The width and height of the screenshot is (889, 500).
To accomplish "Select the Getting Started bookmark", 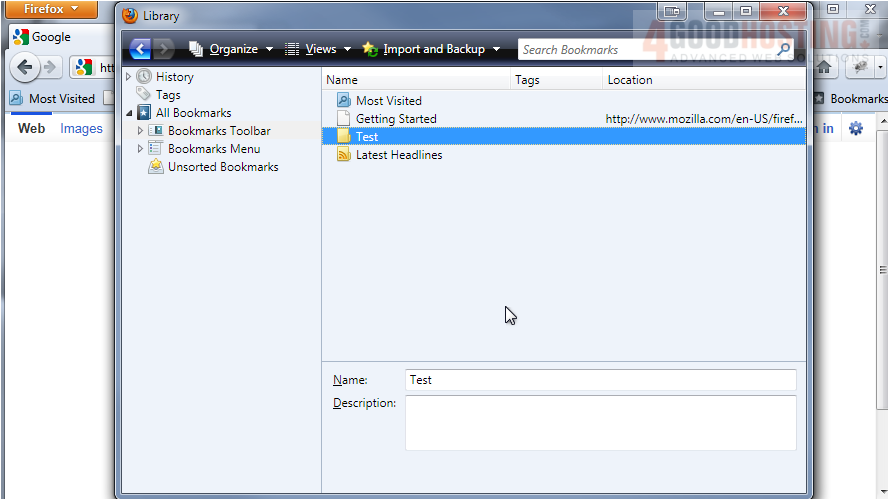I will tap(395, 119).
